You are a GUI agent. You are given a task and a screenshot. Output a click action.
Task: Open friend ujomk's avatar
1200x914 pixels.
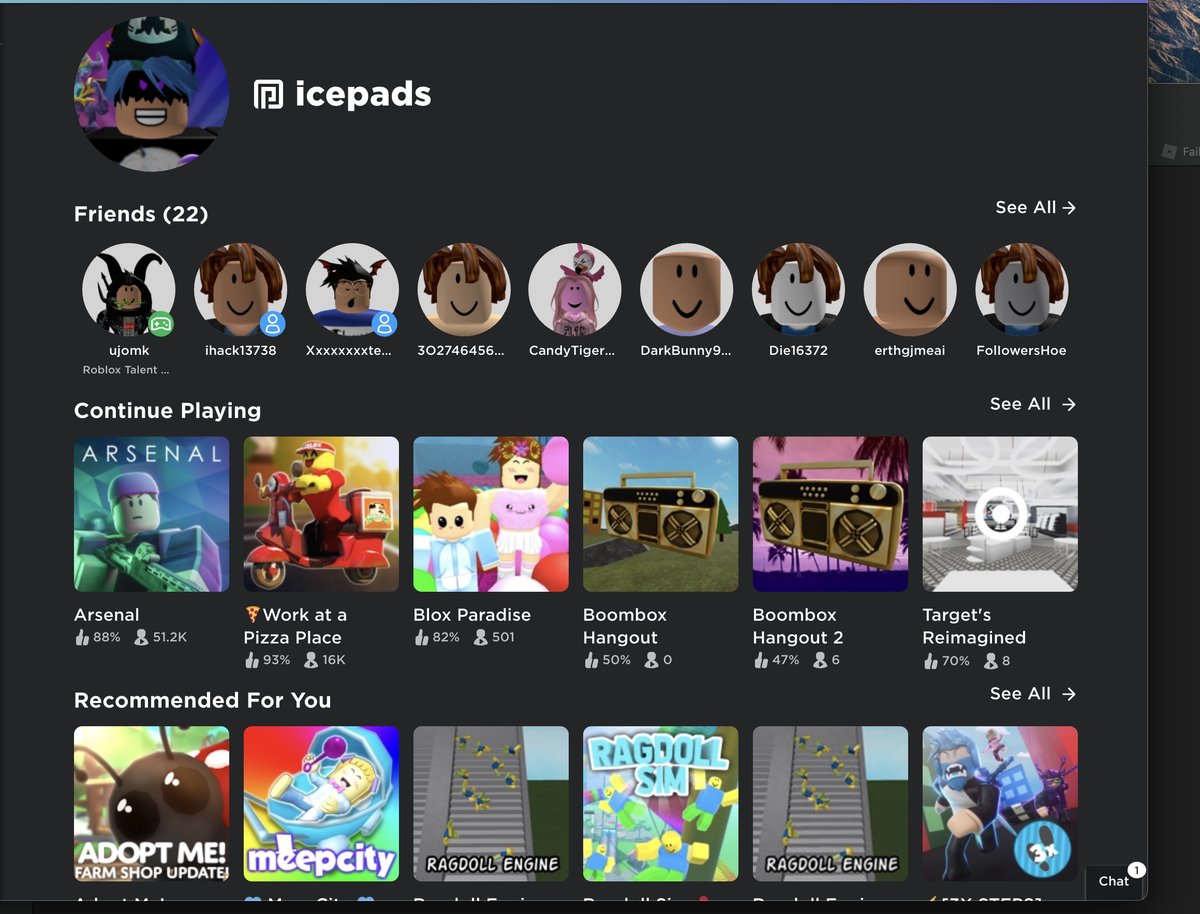click(x=128, y=290)
